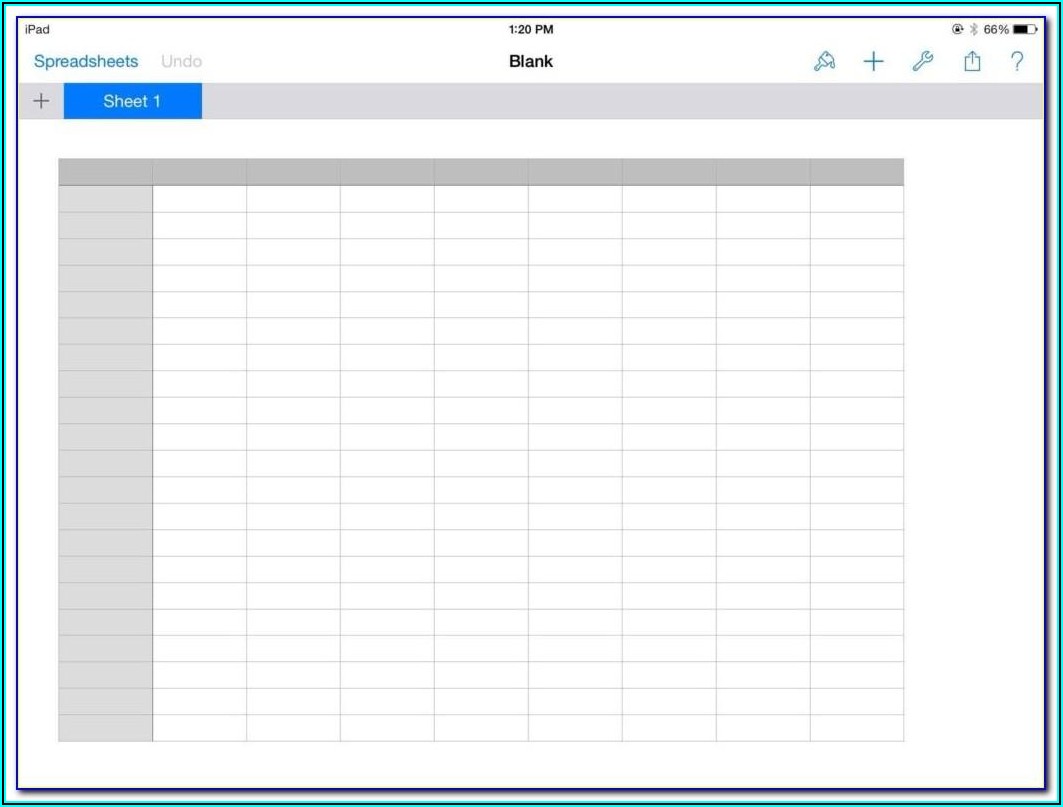Check the battery indicator in status bar
The image size is (1063, 807).
[x=1025, y=29]
